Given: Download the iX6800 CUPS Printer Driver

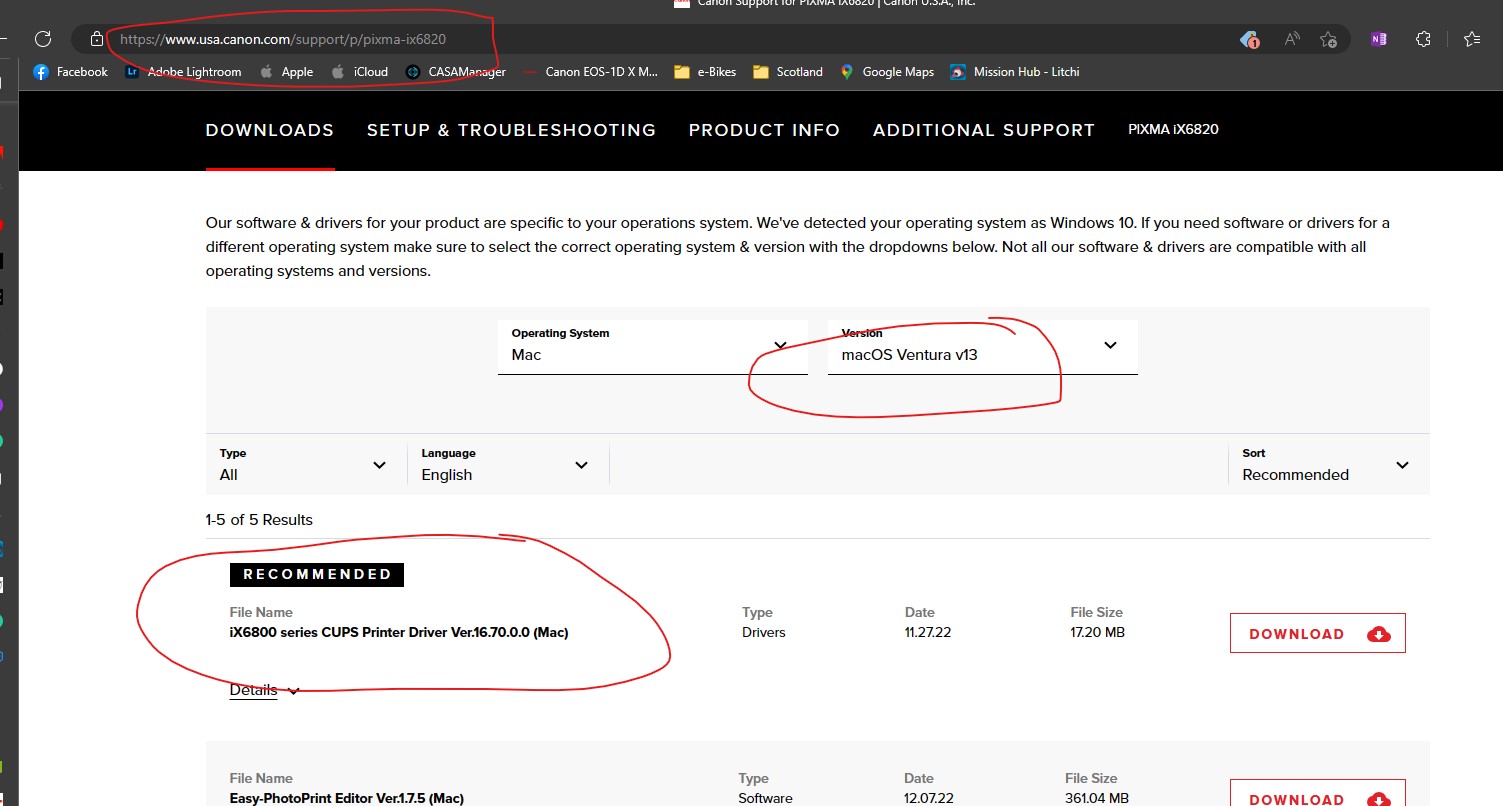Looking at the screenshot, I should [x=1317, y=634].
